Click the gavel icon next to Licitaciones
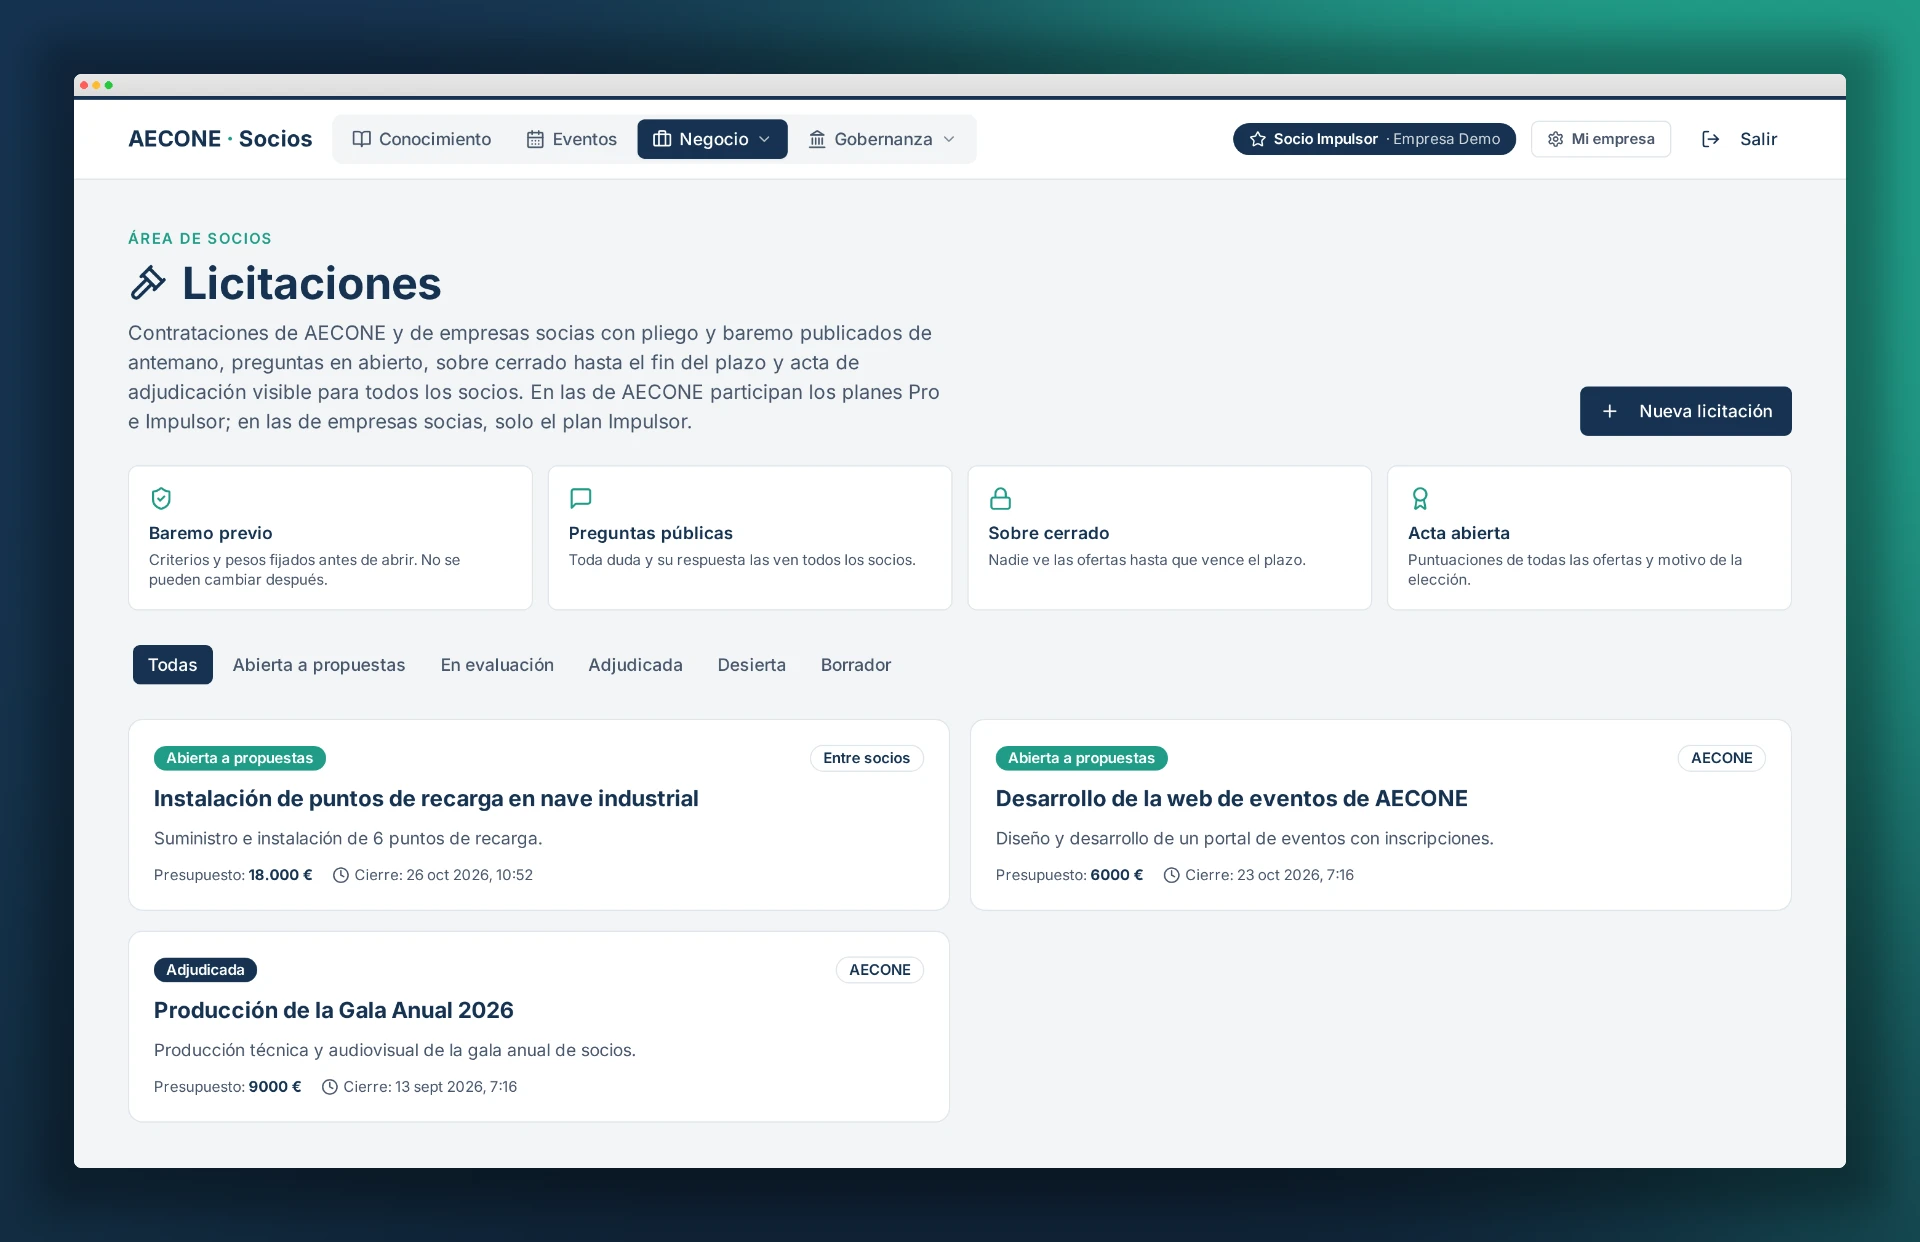This screenshot has height=1242, width=1920. click(148, 283)
